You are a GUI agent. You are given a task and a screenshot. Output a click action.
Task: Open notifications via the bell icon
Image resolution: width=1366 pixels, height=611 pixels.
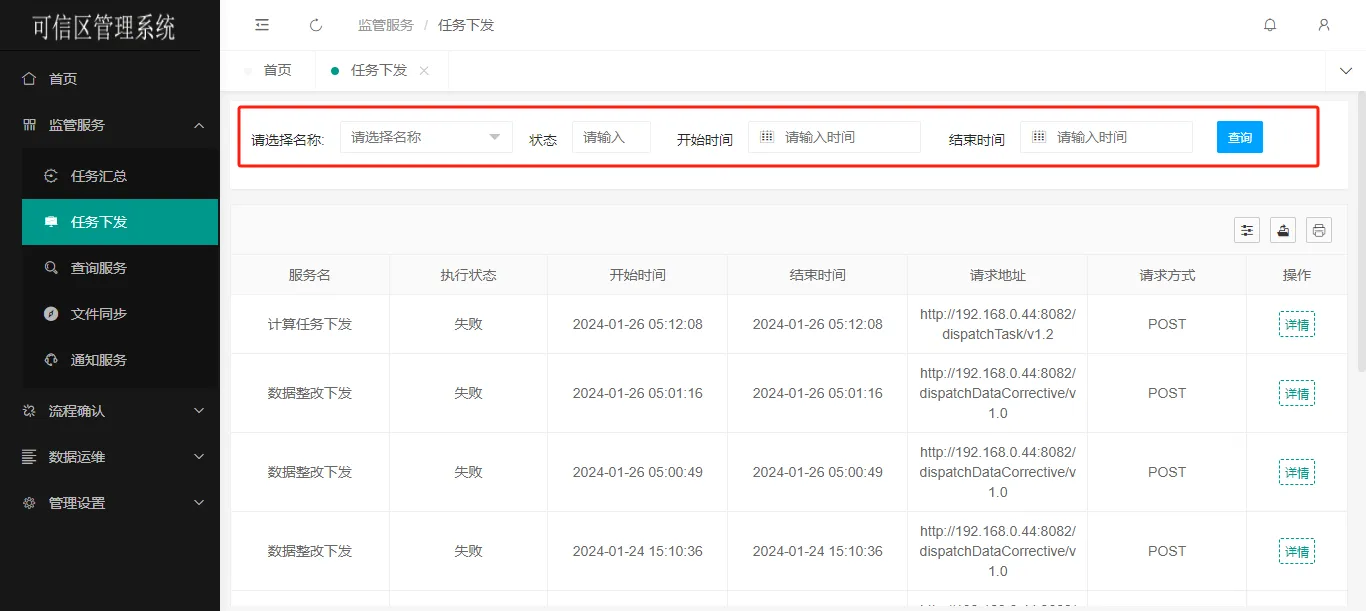click(x=1270, y=25)
